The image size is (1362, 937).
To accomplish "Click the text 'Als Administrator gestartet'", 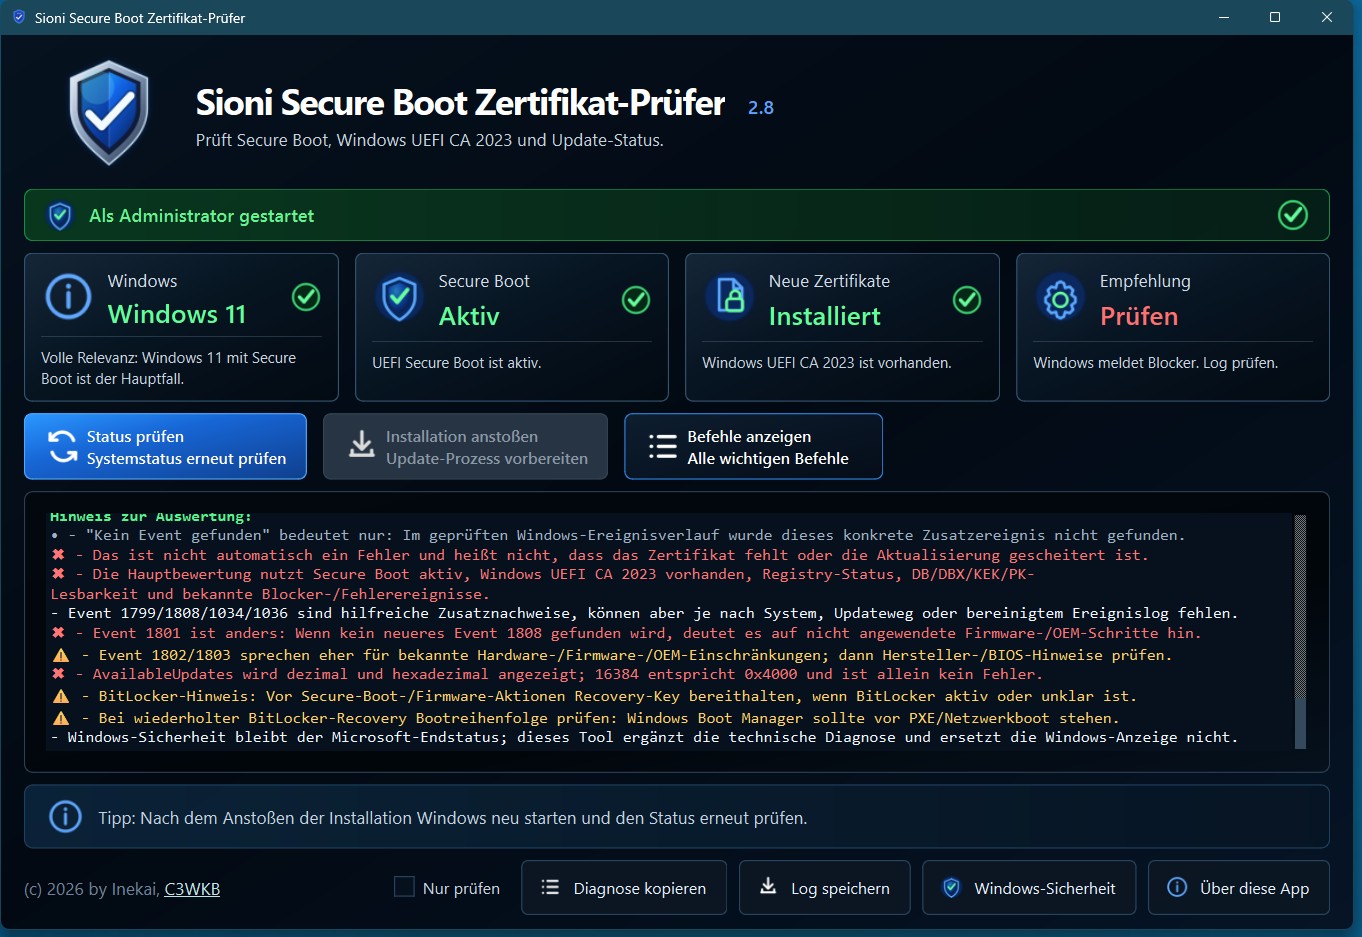I will point(202,216).
